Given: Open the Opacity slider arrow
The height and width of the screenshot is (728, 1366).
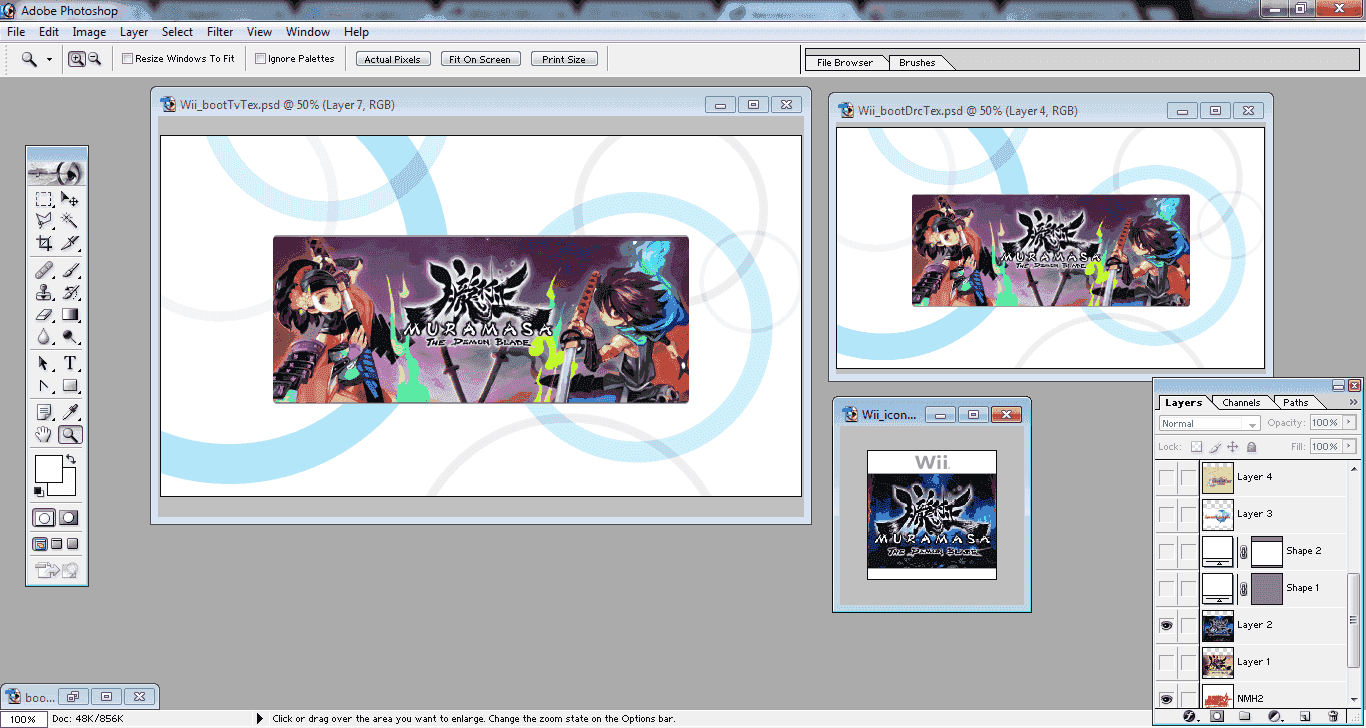Looking at the screenshot, I should click(1349, 423).
